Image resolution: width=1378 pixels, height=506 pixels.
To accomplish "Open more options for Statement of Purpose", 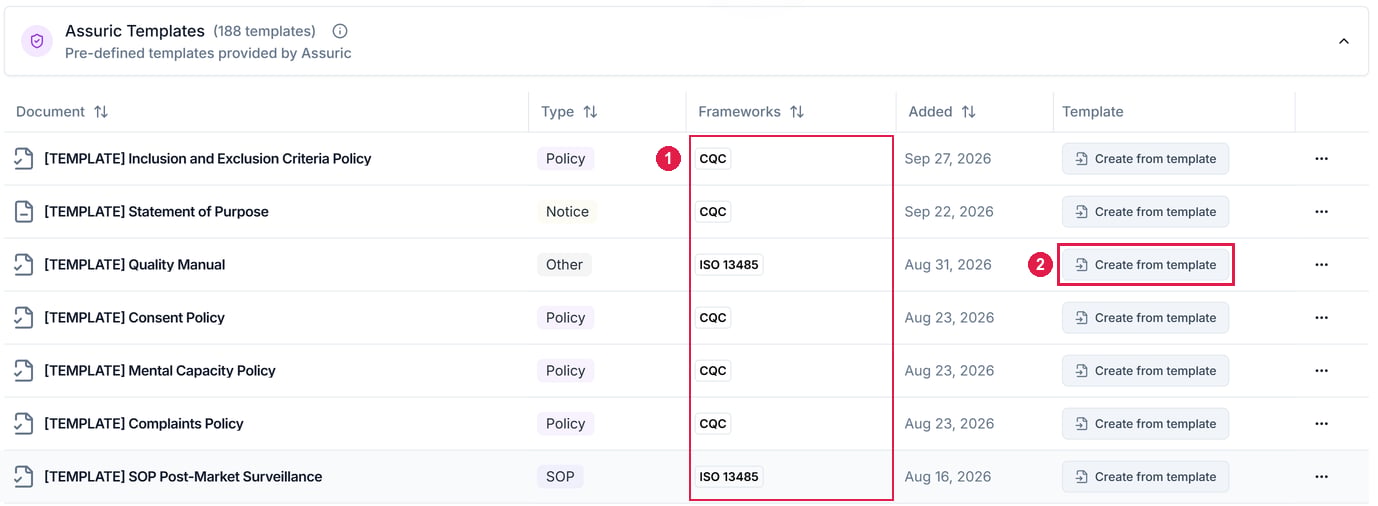I will [x=1321, y=212].
